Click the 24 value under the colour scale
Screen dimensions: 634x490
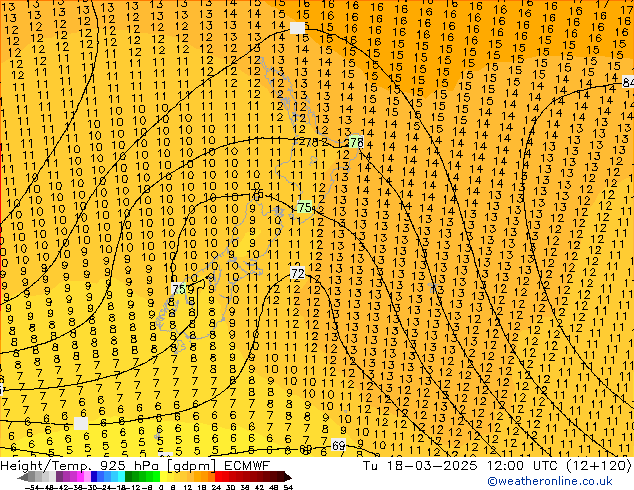tap(216, 487)
